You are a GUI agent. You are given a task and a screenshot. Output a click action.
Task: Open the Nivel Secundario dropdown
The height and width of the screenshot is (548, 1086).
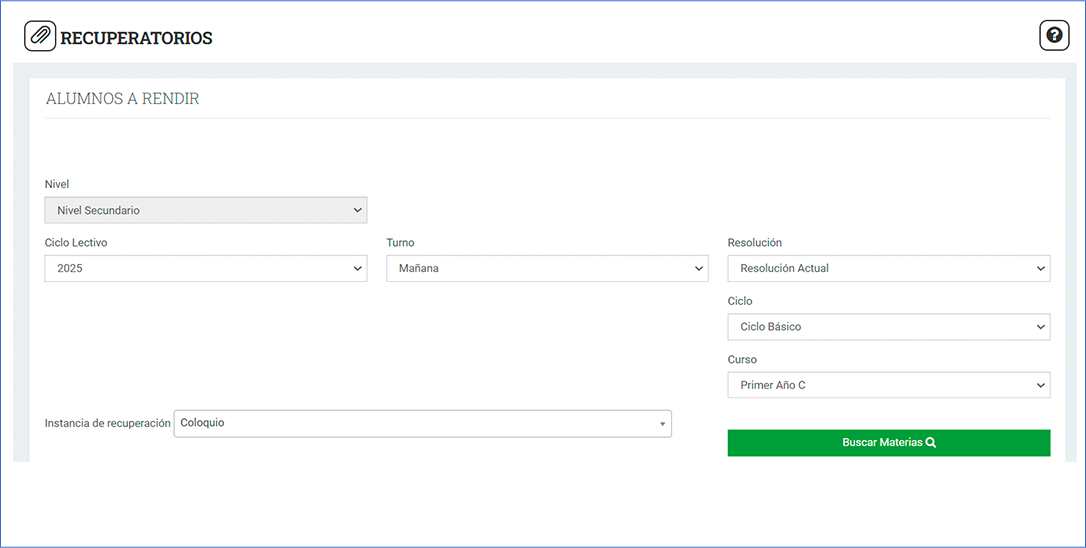(x=206, y=210)
